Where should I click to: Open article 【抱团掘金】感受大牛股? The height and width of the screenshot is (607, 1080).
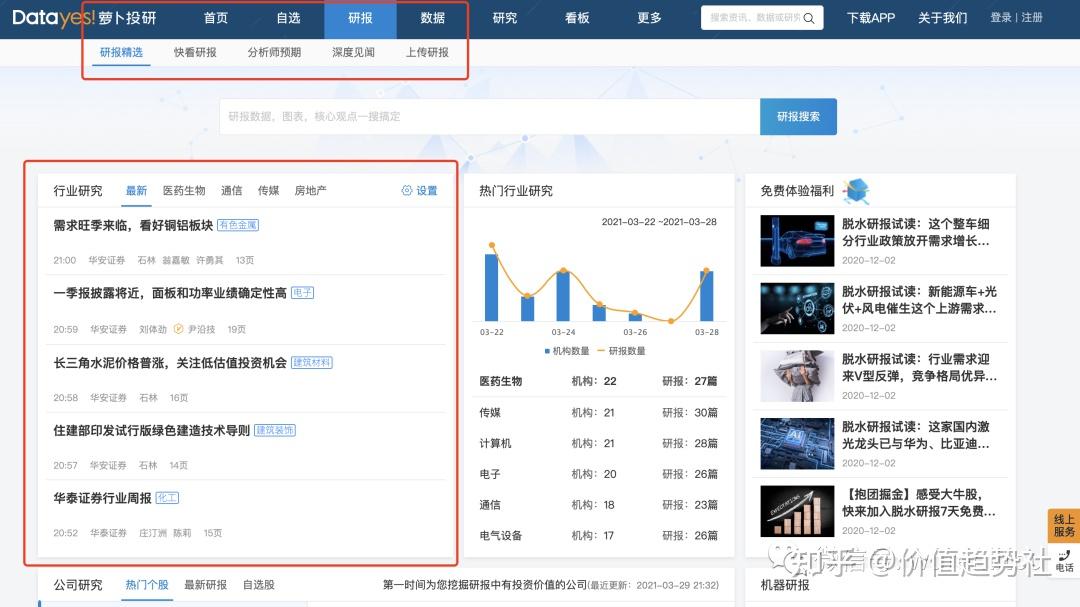pos(919,503)
